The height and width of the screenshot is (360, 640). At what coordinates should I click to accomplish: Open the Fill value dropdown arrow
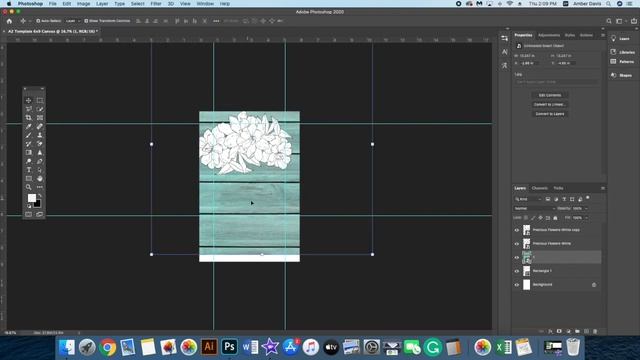pos(587,218)
